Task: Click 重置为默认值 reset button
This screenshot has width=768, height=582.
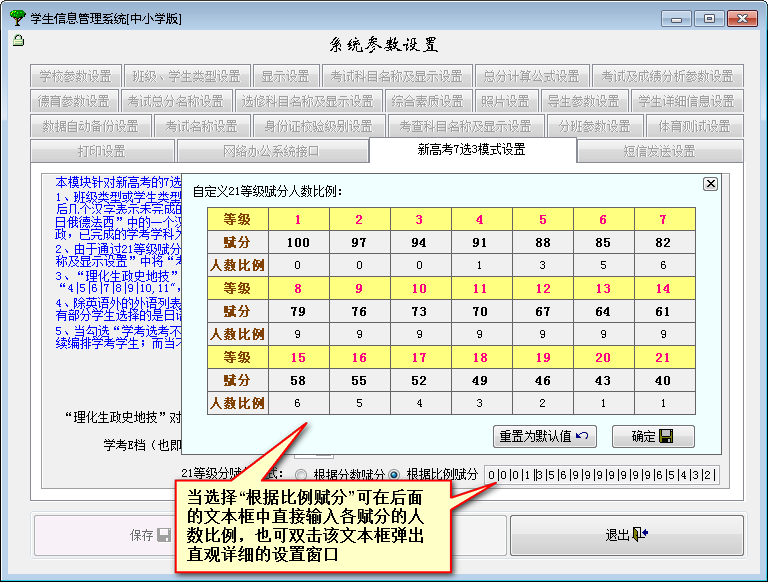Action: (x=545, y=436)
